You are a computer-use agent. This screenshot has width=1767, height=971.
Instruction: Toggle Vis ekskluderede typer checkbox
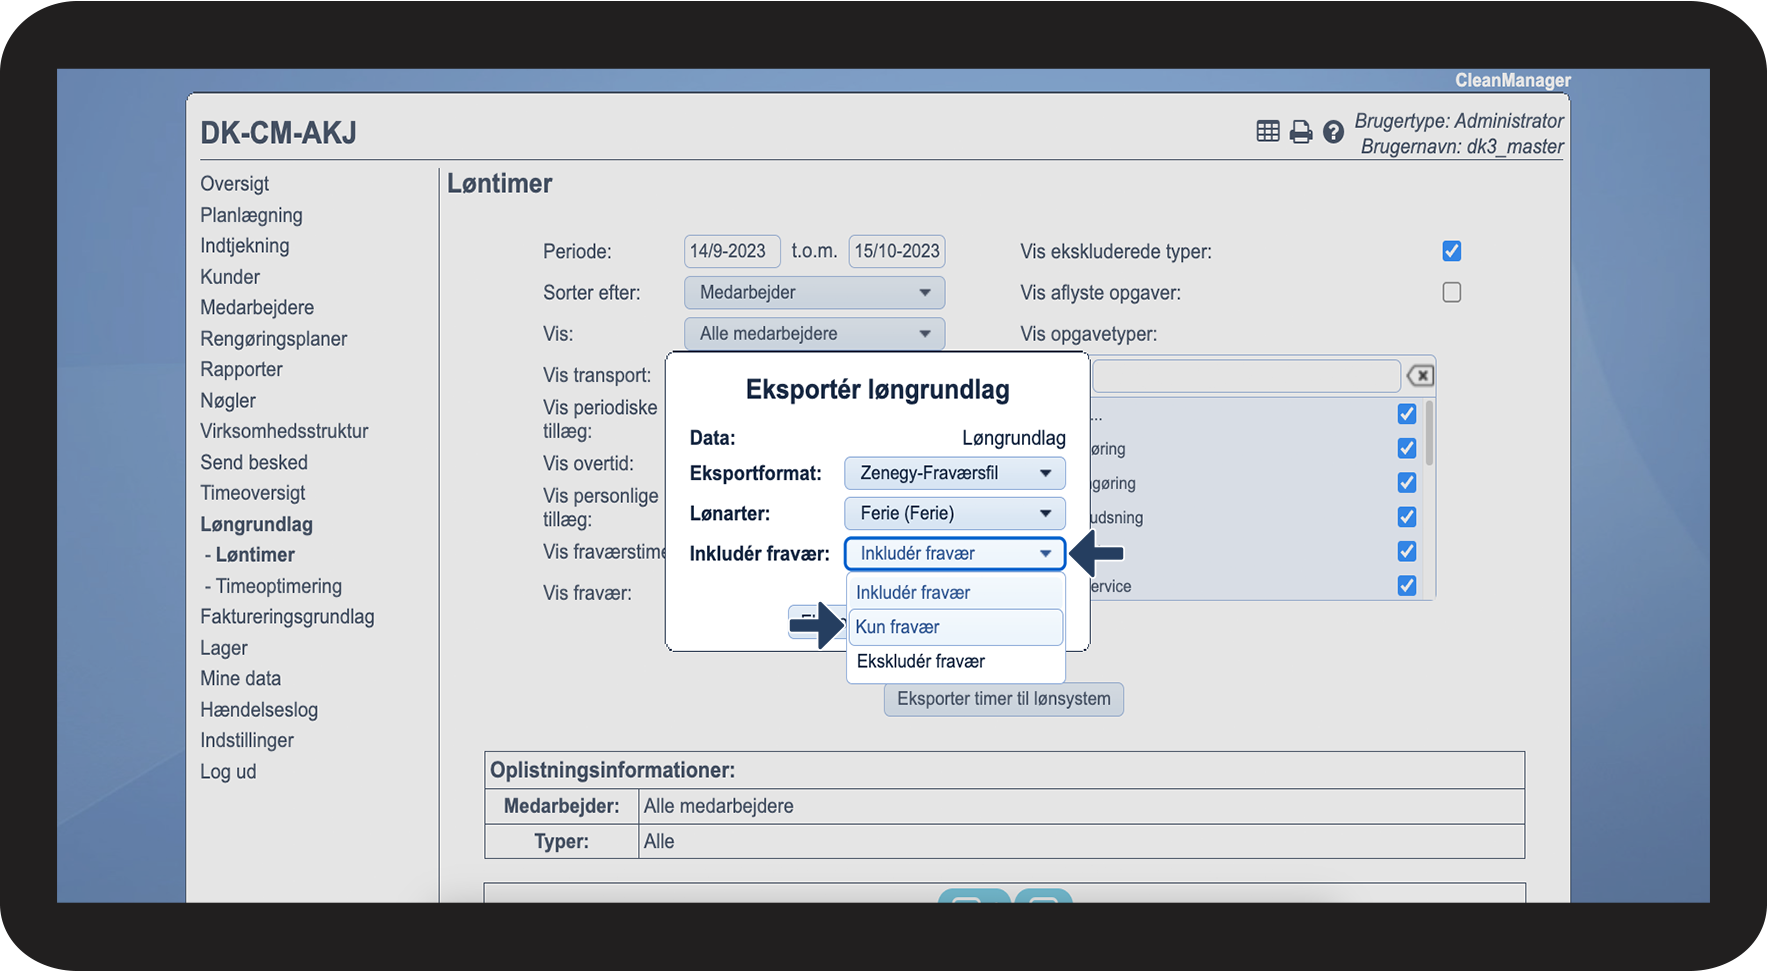1452,251
